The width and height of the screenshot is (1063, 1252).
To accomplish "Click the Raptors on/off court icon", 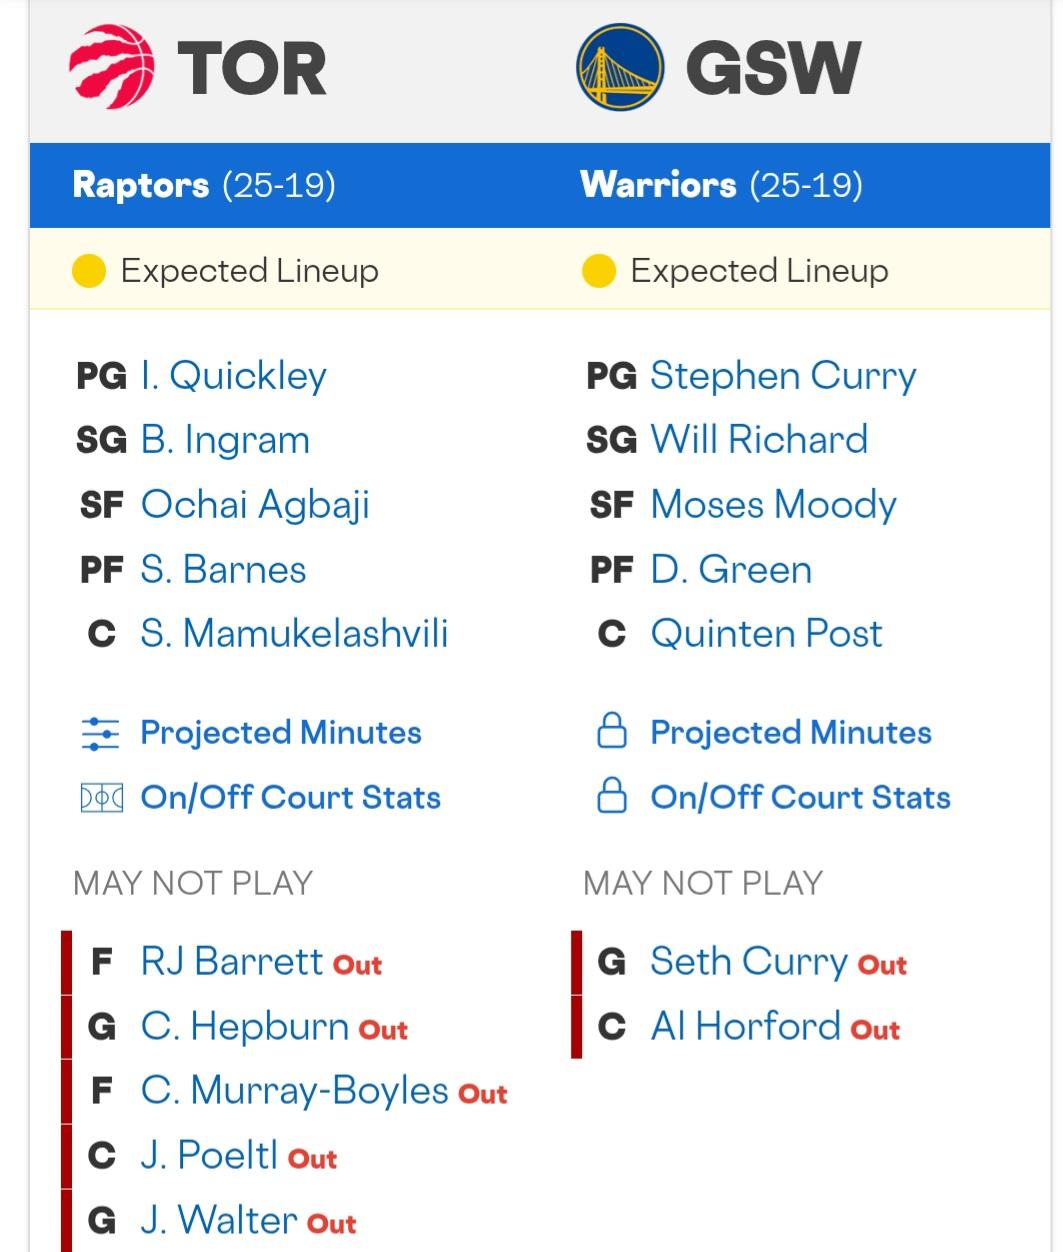I will [x=101, y=798].
